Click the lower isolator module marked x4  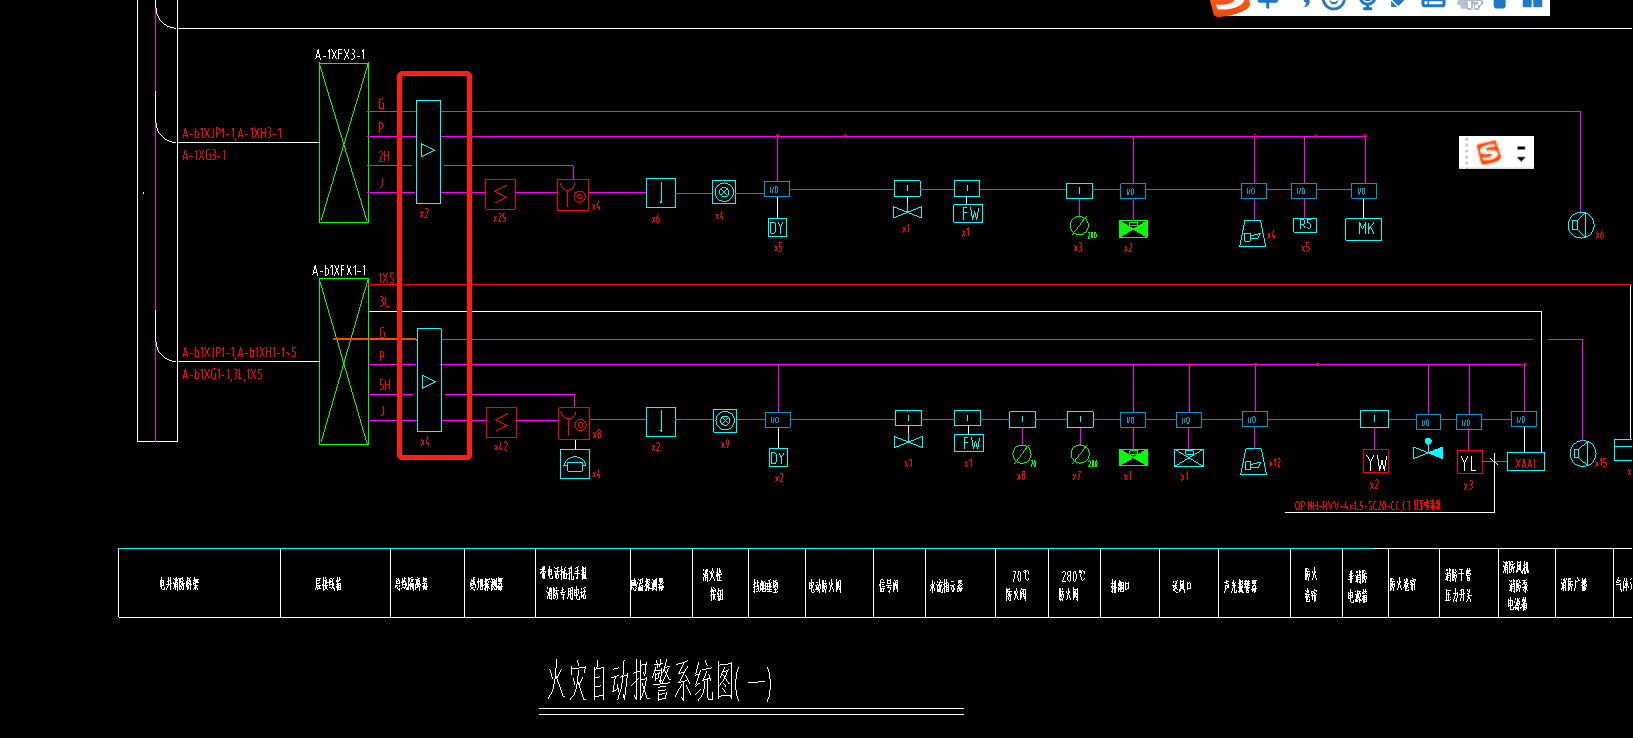[x=428, y=380]
